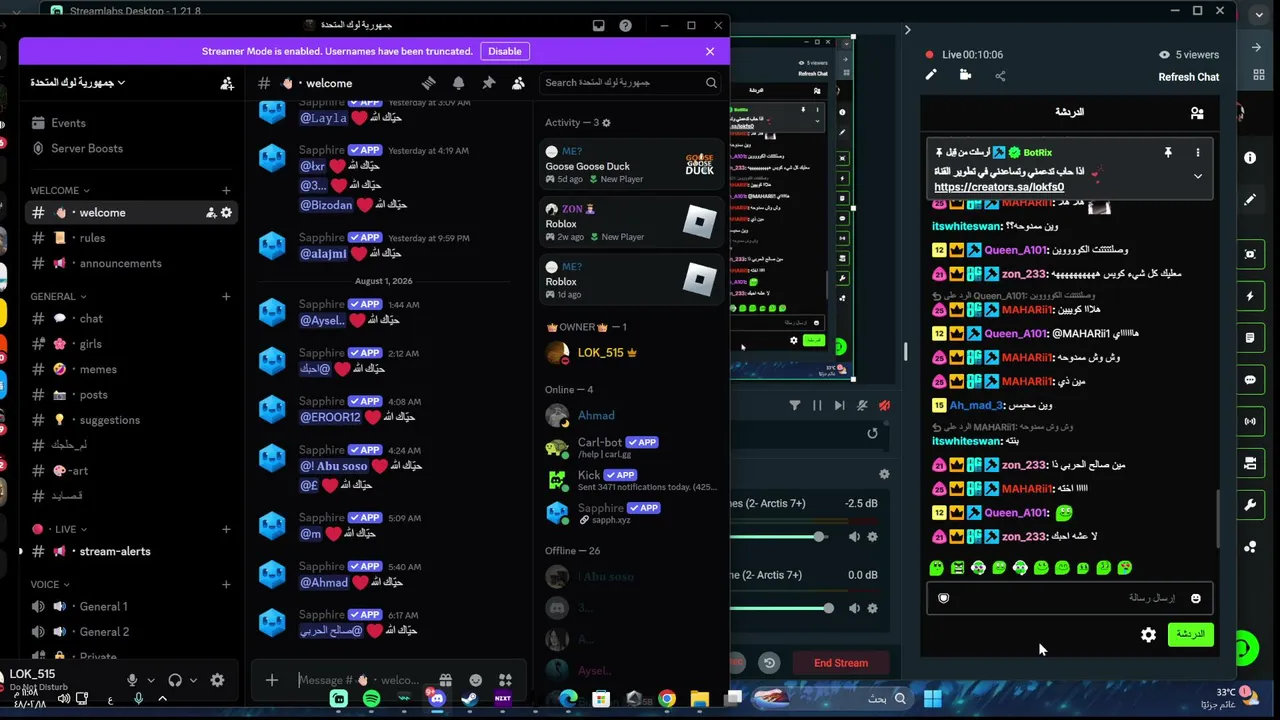This screenshot has width=1280, height=720.
Task: Pause the Streamlabs events feed
Action: point(817,405)
